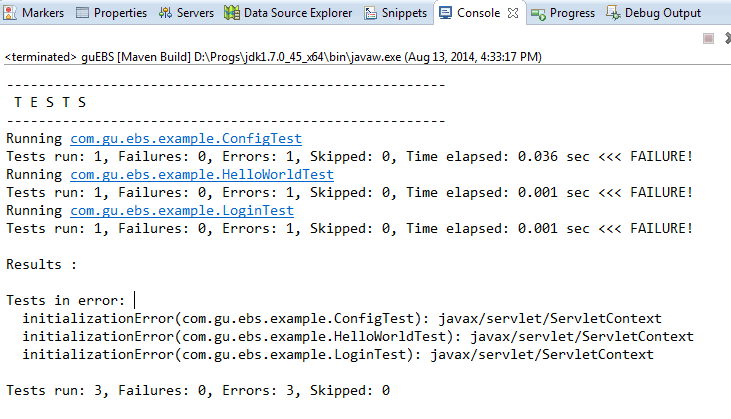The width and height of the screenshot is (731, 419).
Task: Click the Console monitor icon
Action: 445,13
